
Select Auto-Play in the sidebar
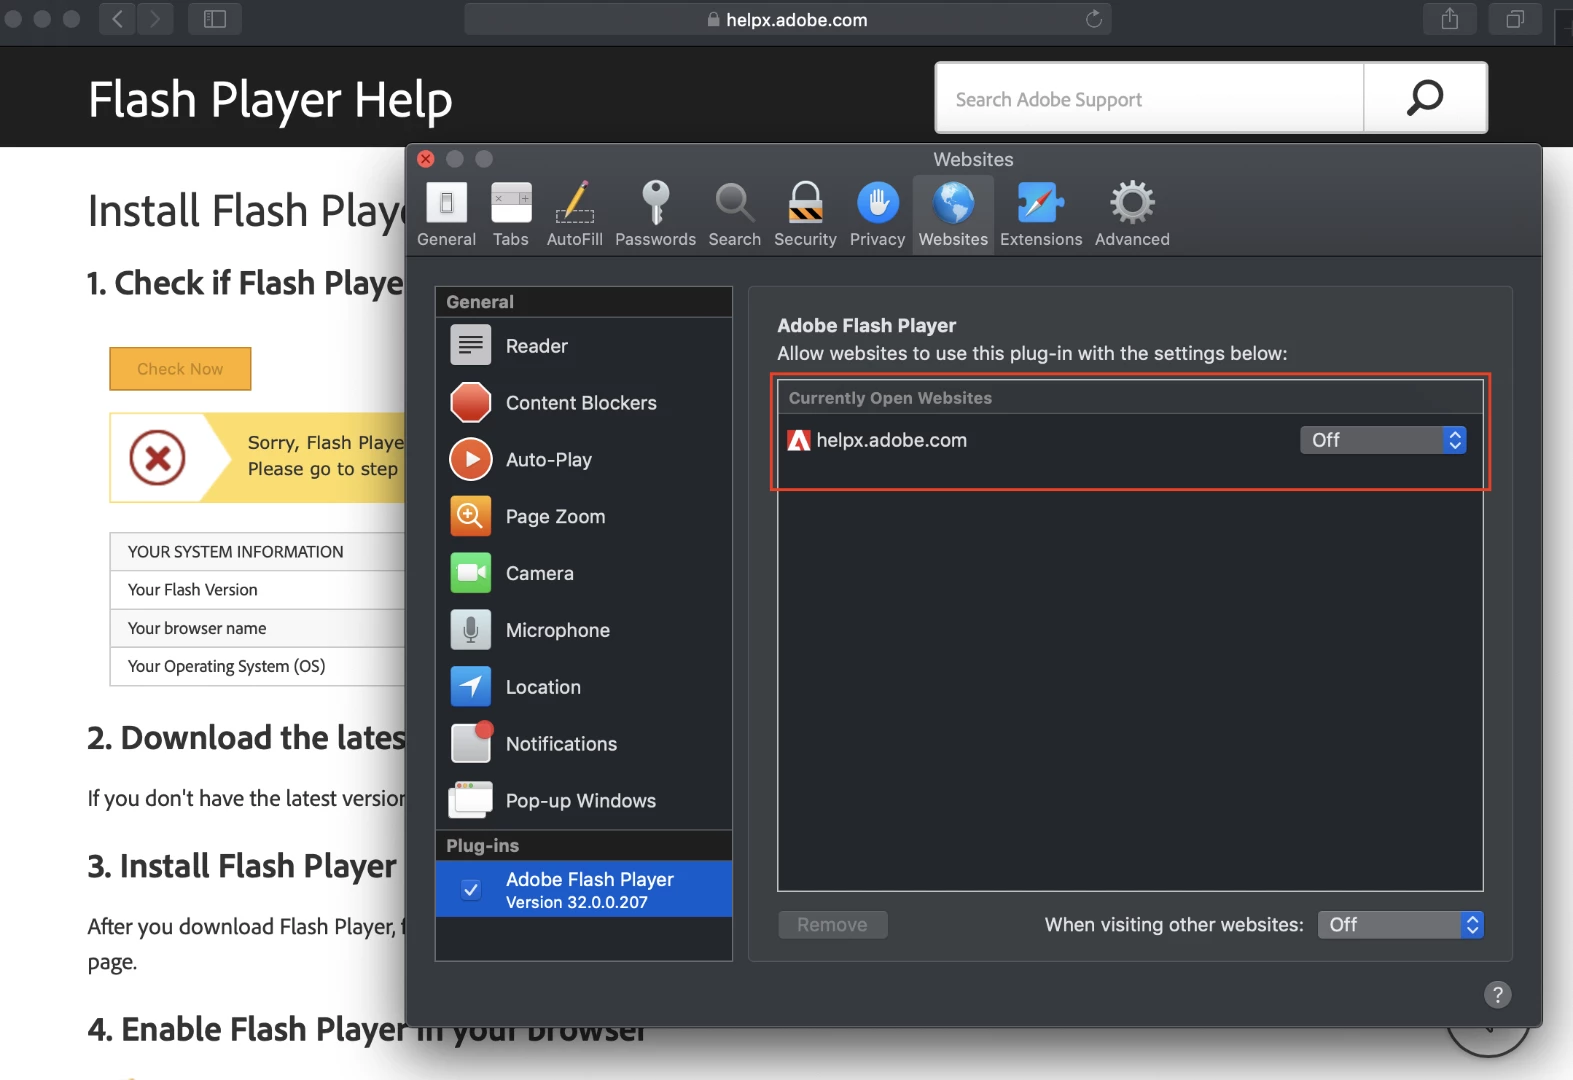[584, 460]
